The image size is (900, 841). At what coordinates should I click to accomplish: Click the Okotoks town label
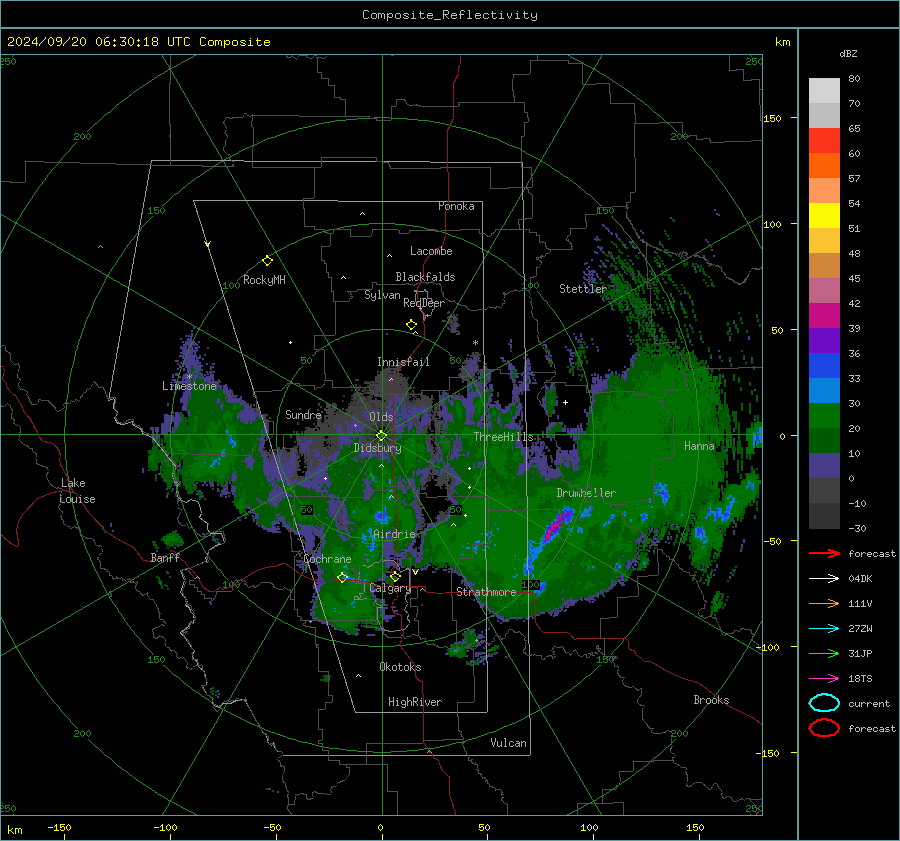coord(400,667)
